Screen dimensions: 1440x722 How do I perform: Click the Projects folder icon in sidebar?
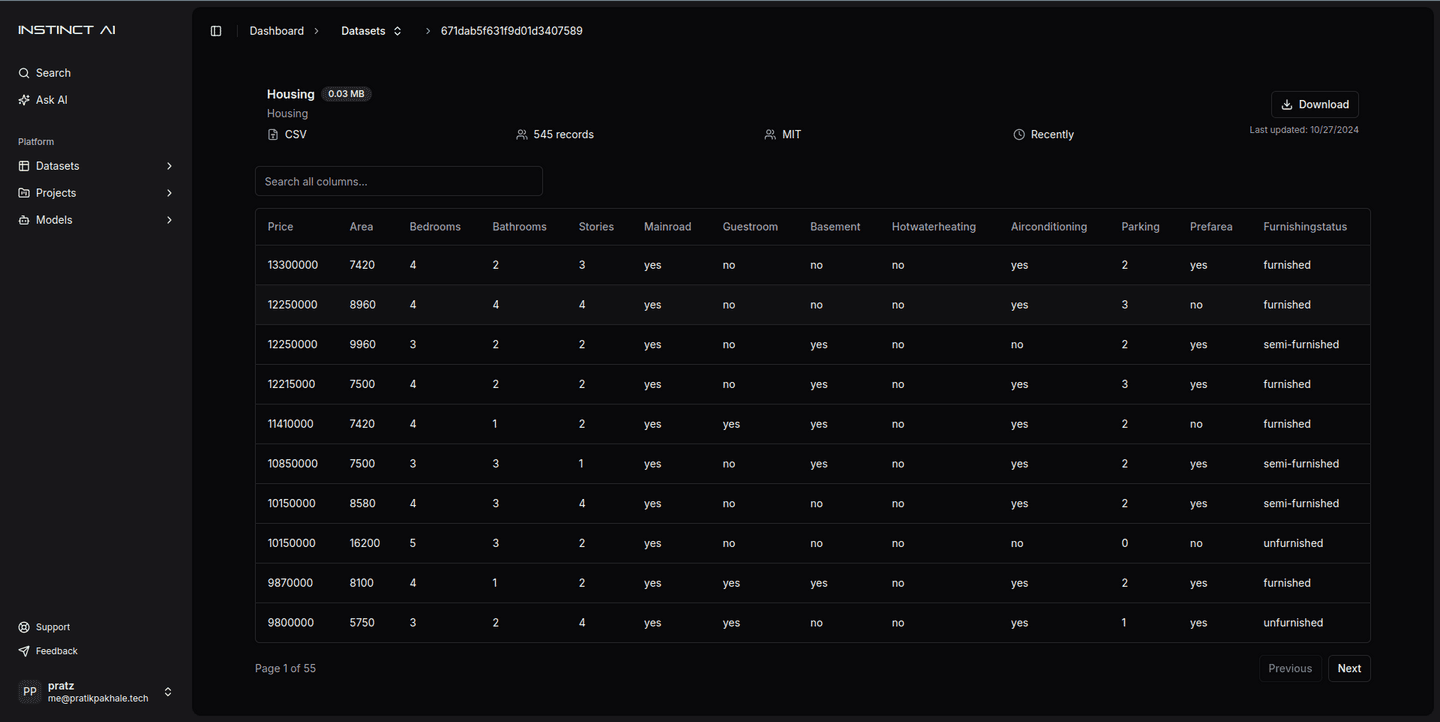[24, 193]
